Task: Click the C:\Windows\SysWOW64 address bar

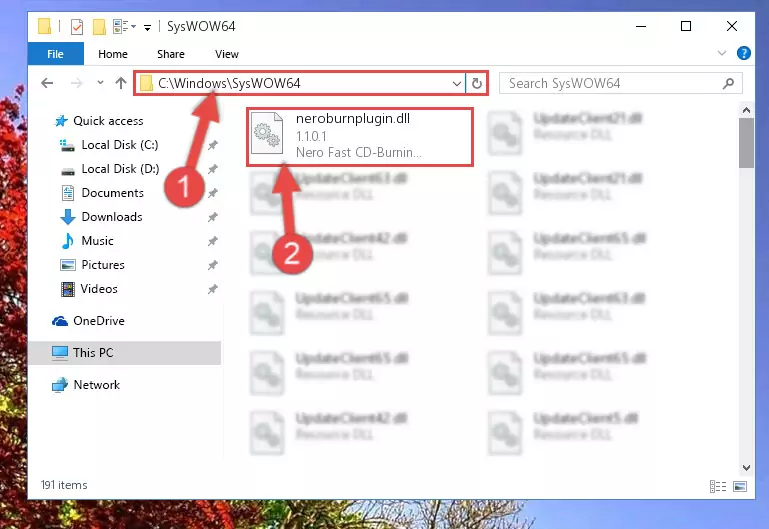Action: 299,83
